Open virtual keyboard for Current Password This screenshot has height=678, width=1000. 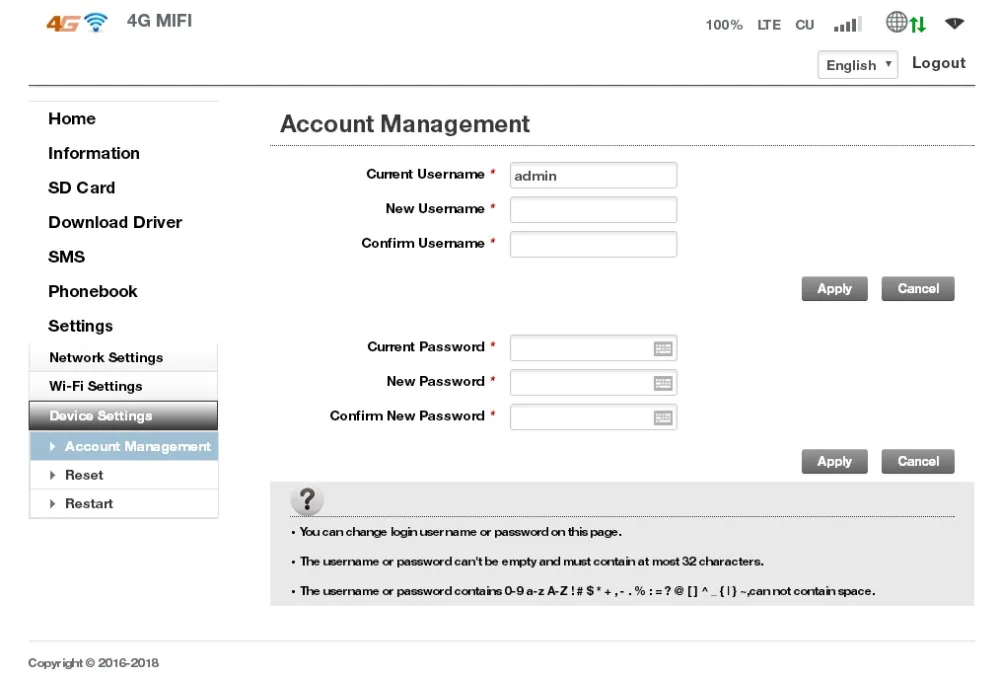pyautogui.click(x=663, y=348)
